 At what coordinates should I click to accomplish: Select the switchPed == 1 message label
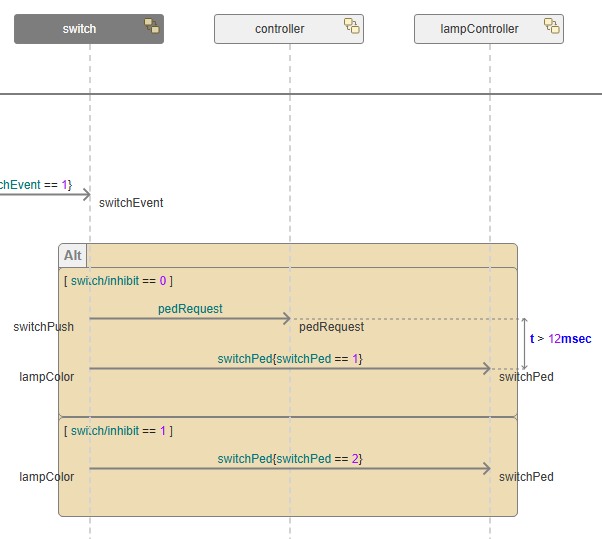tap(290, 359)
